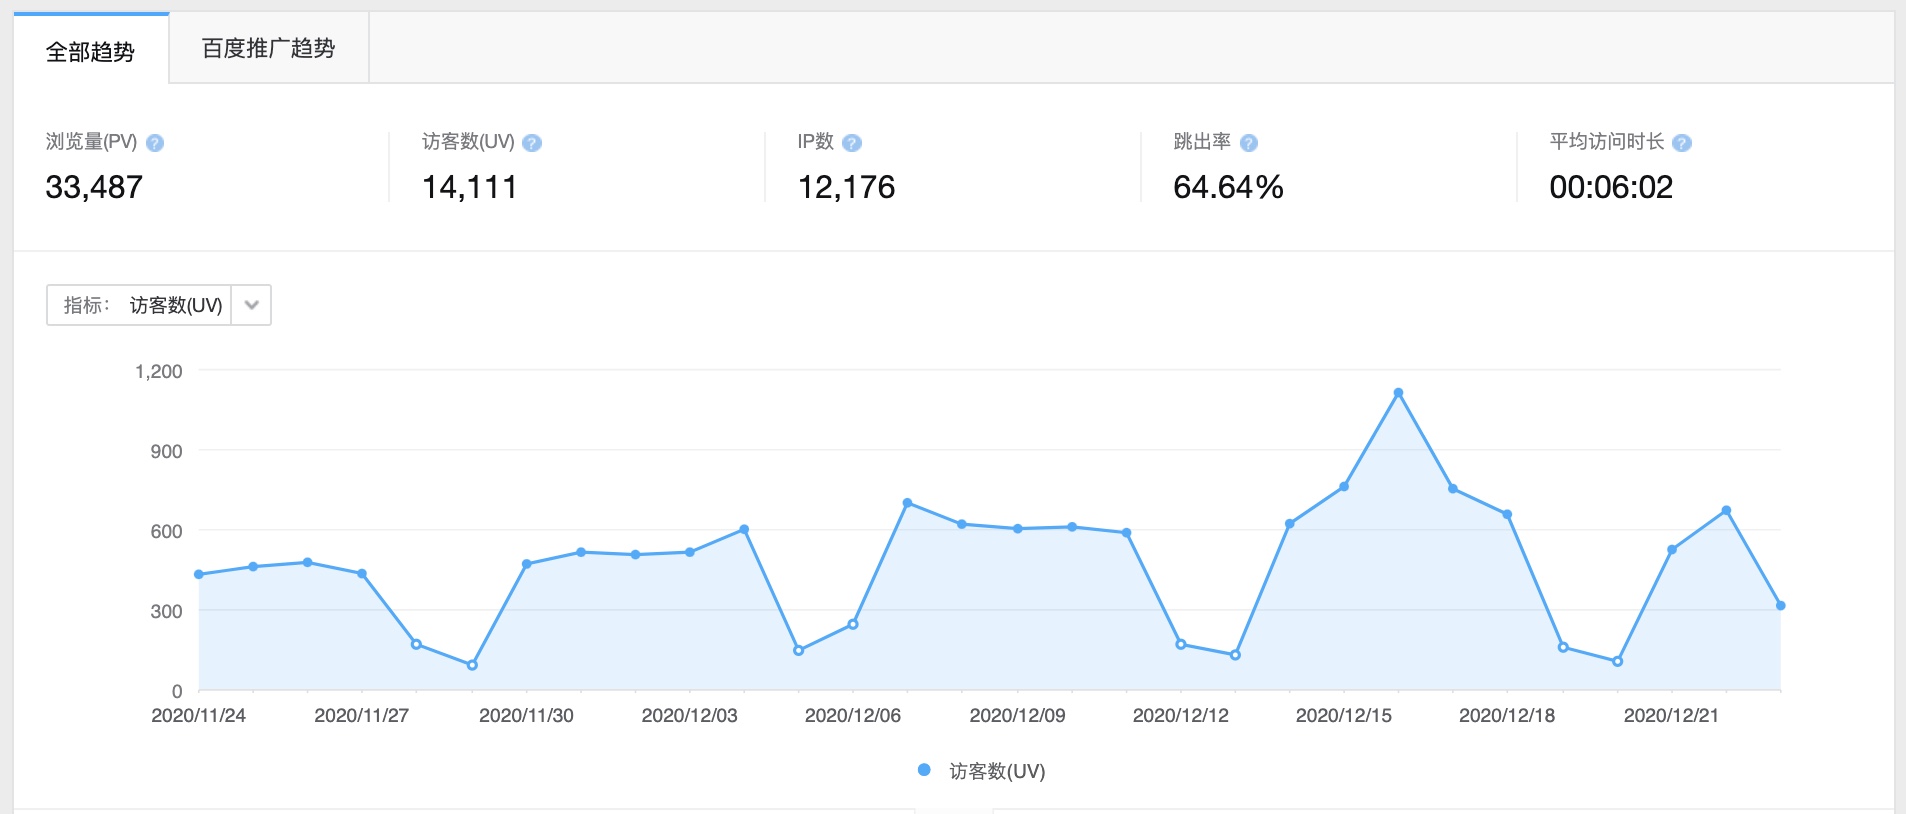Screen dimensions: 1906x814
Task: Click the 2020/11/24 x-axis date label
Action: (x=199, y=715)
